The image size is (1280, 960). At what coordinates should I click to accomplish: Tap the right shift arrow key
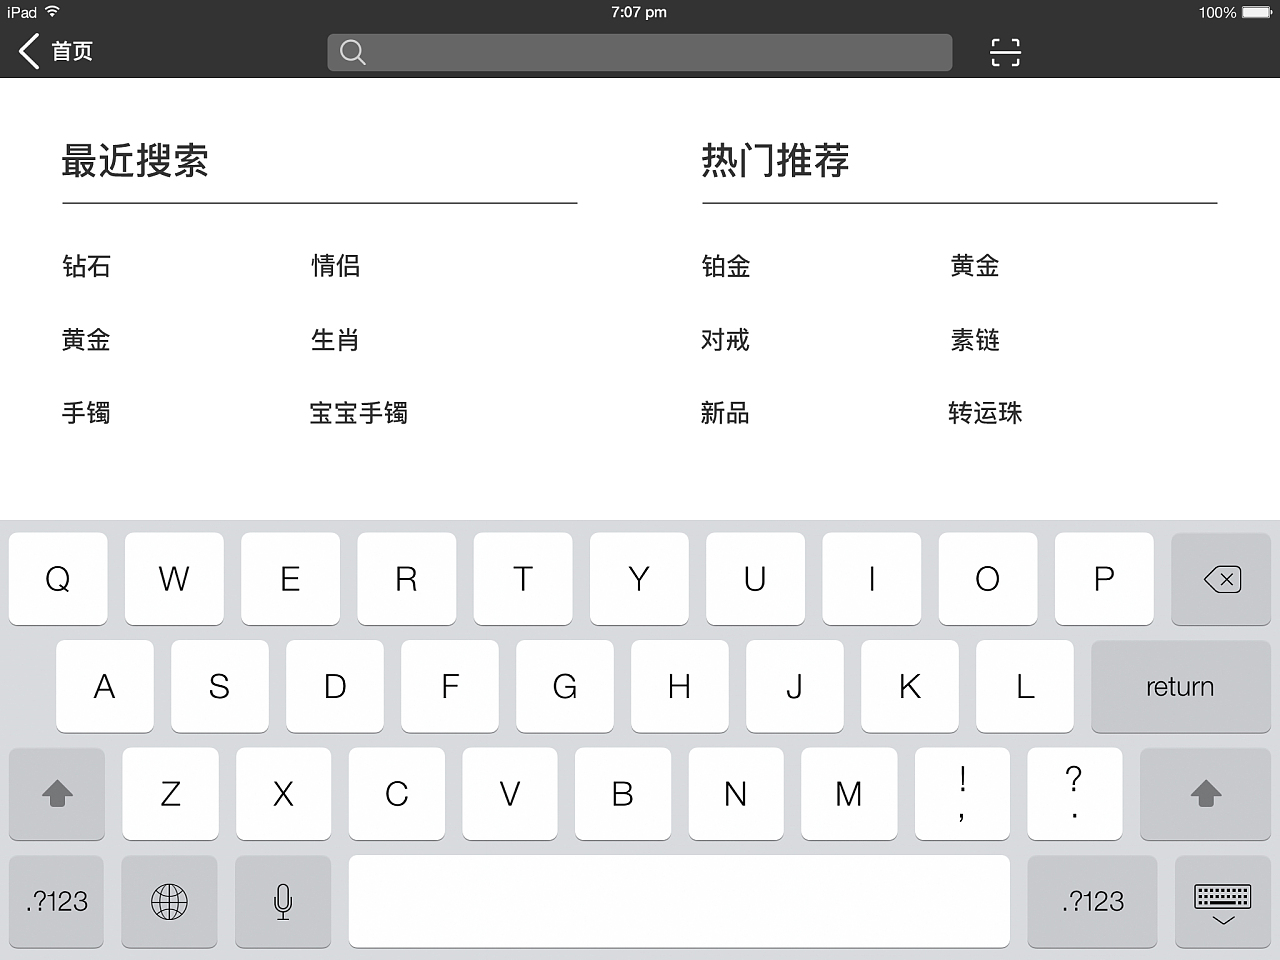[x=1206, y=794]
